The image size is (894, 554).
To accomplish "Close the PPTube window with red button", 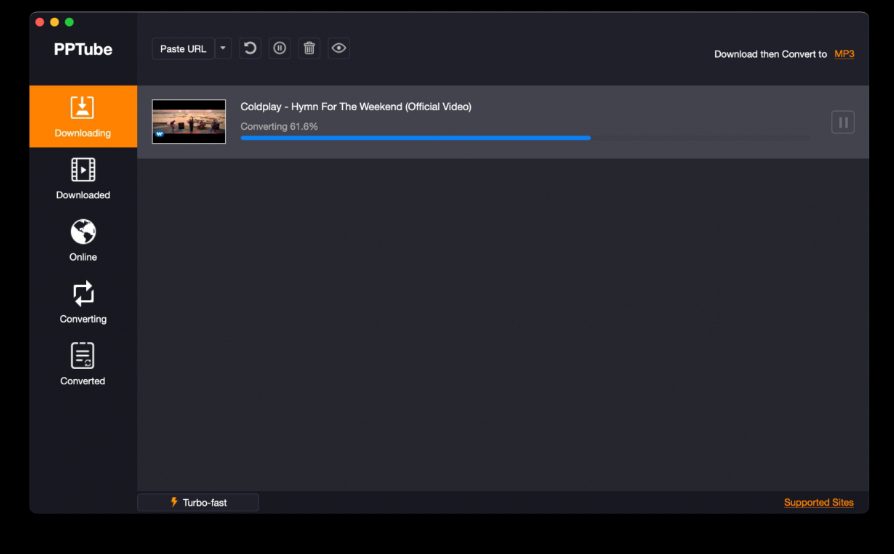I will pos(40,22).
